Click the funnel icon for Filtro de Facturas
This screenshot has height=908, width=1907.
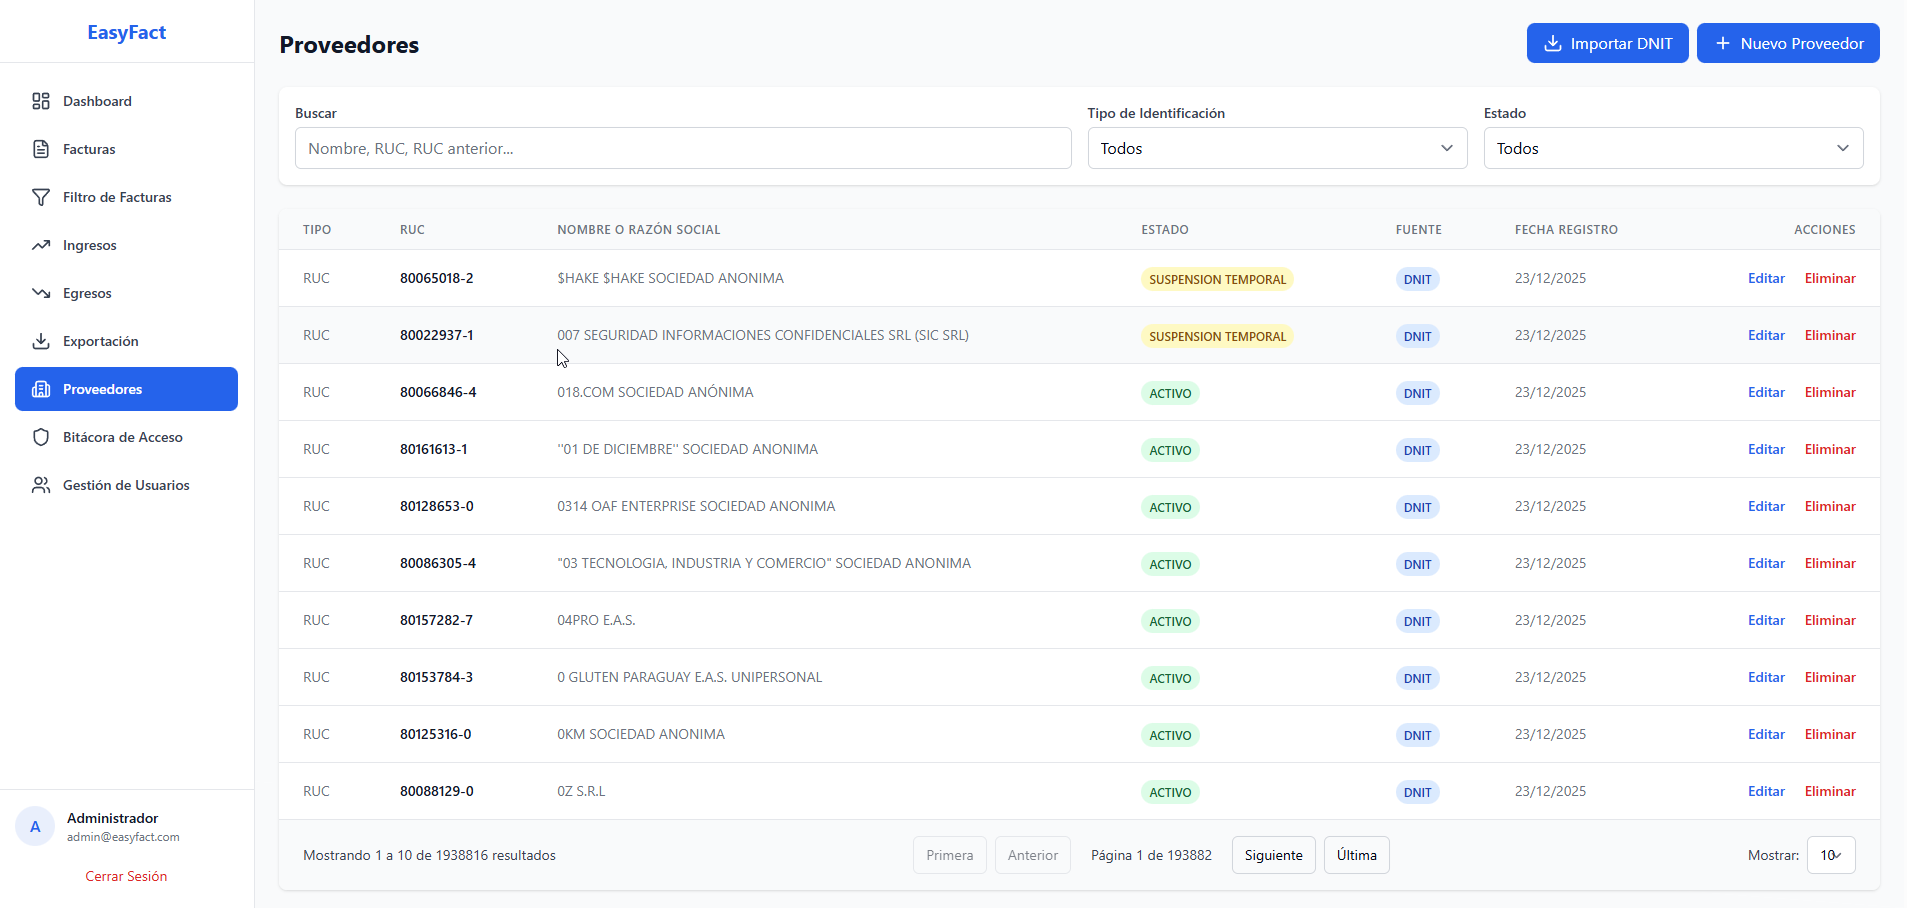41,197
